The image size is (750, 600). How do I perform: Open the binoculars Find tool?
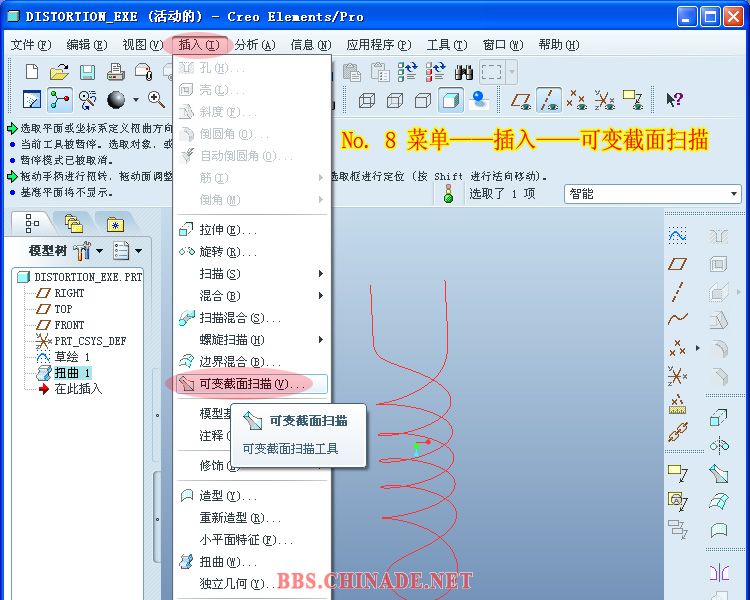463,72
